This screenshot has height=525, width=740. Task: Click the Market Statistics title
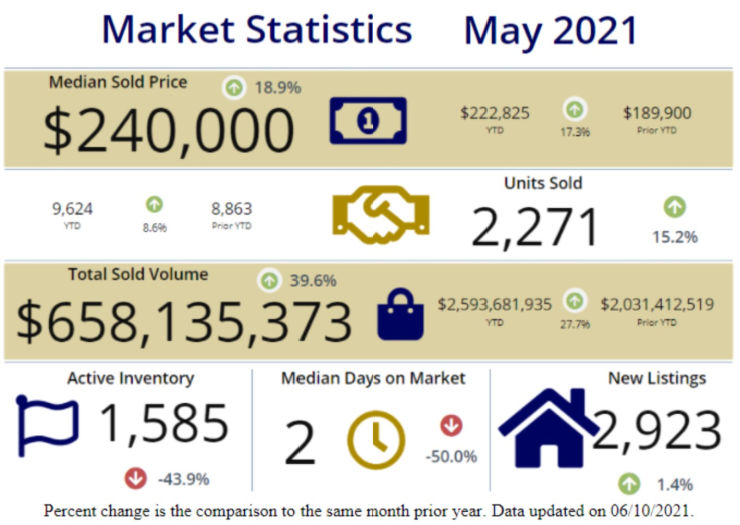point(256,29)
